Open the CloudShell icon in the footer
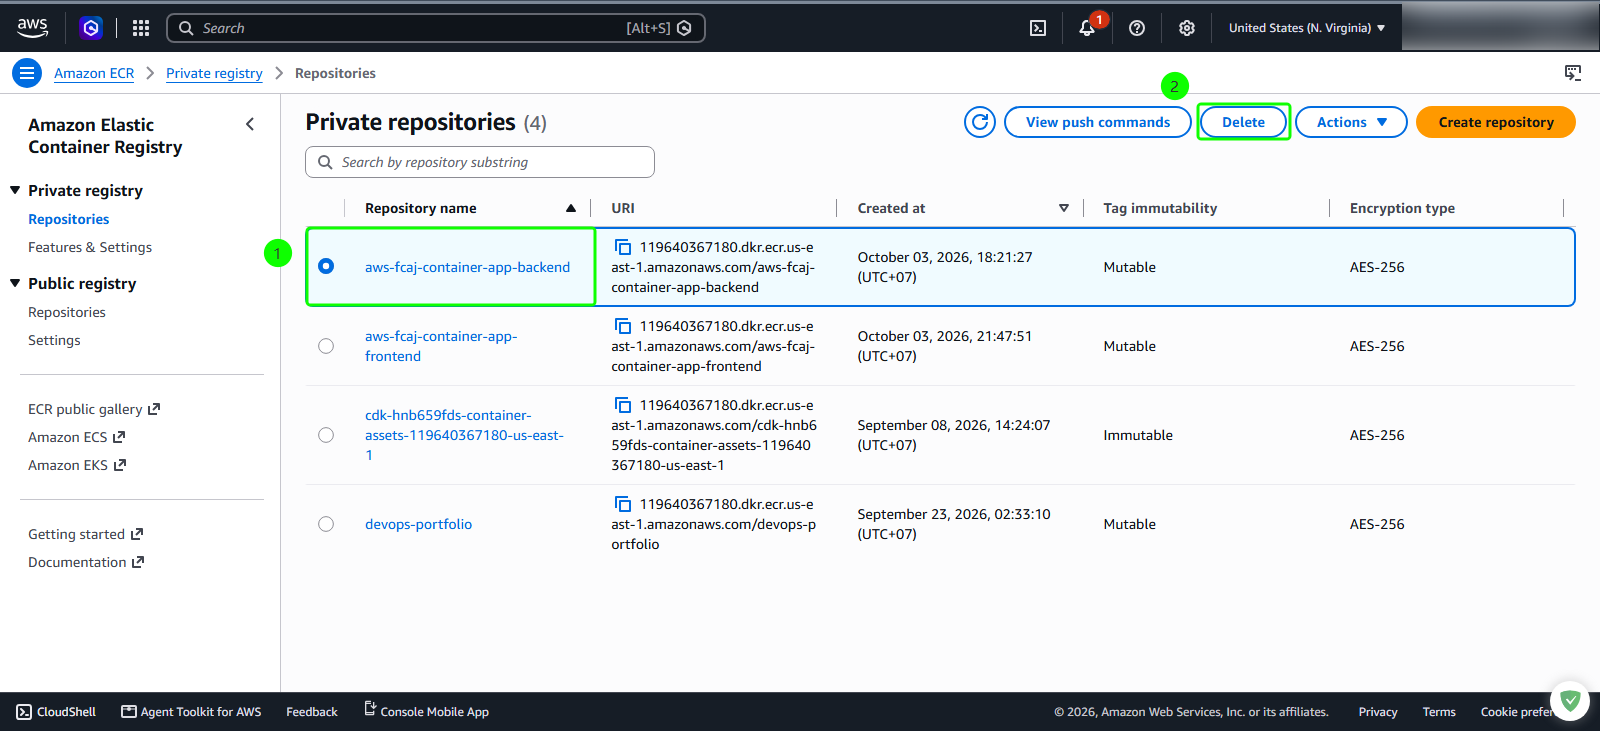The width and height of the screenshot is (1600, 731). [x=25, y=712]
